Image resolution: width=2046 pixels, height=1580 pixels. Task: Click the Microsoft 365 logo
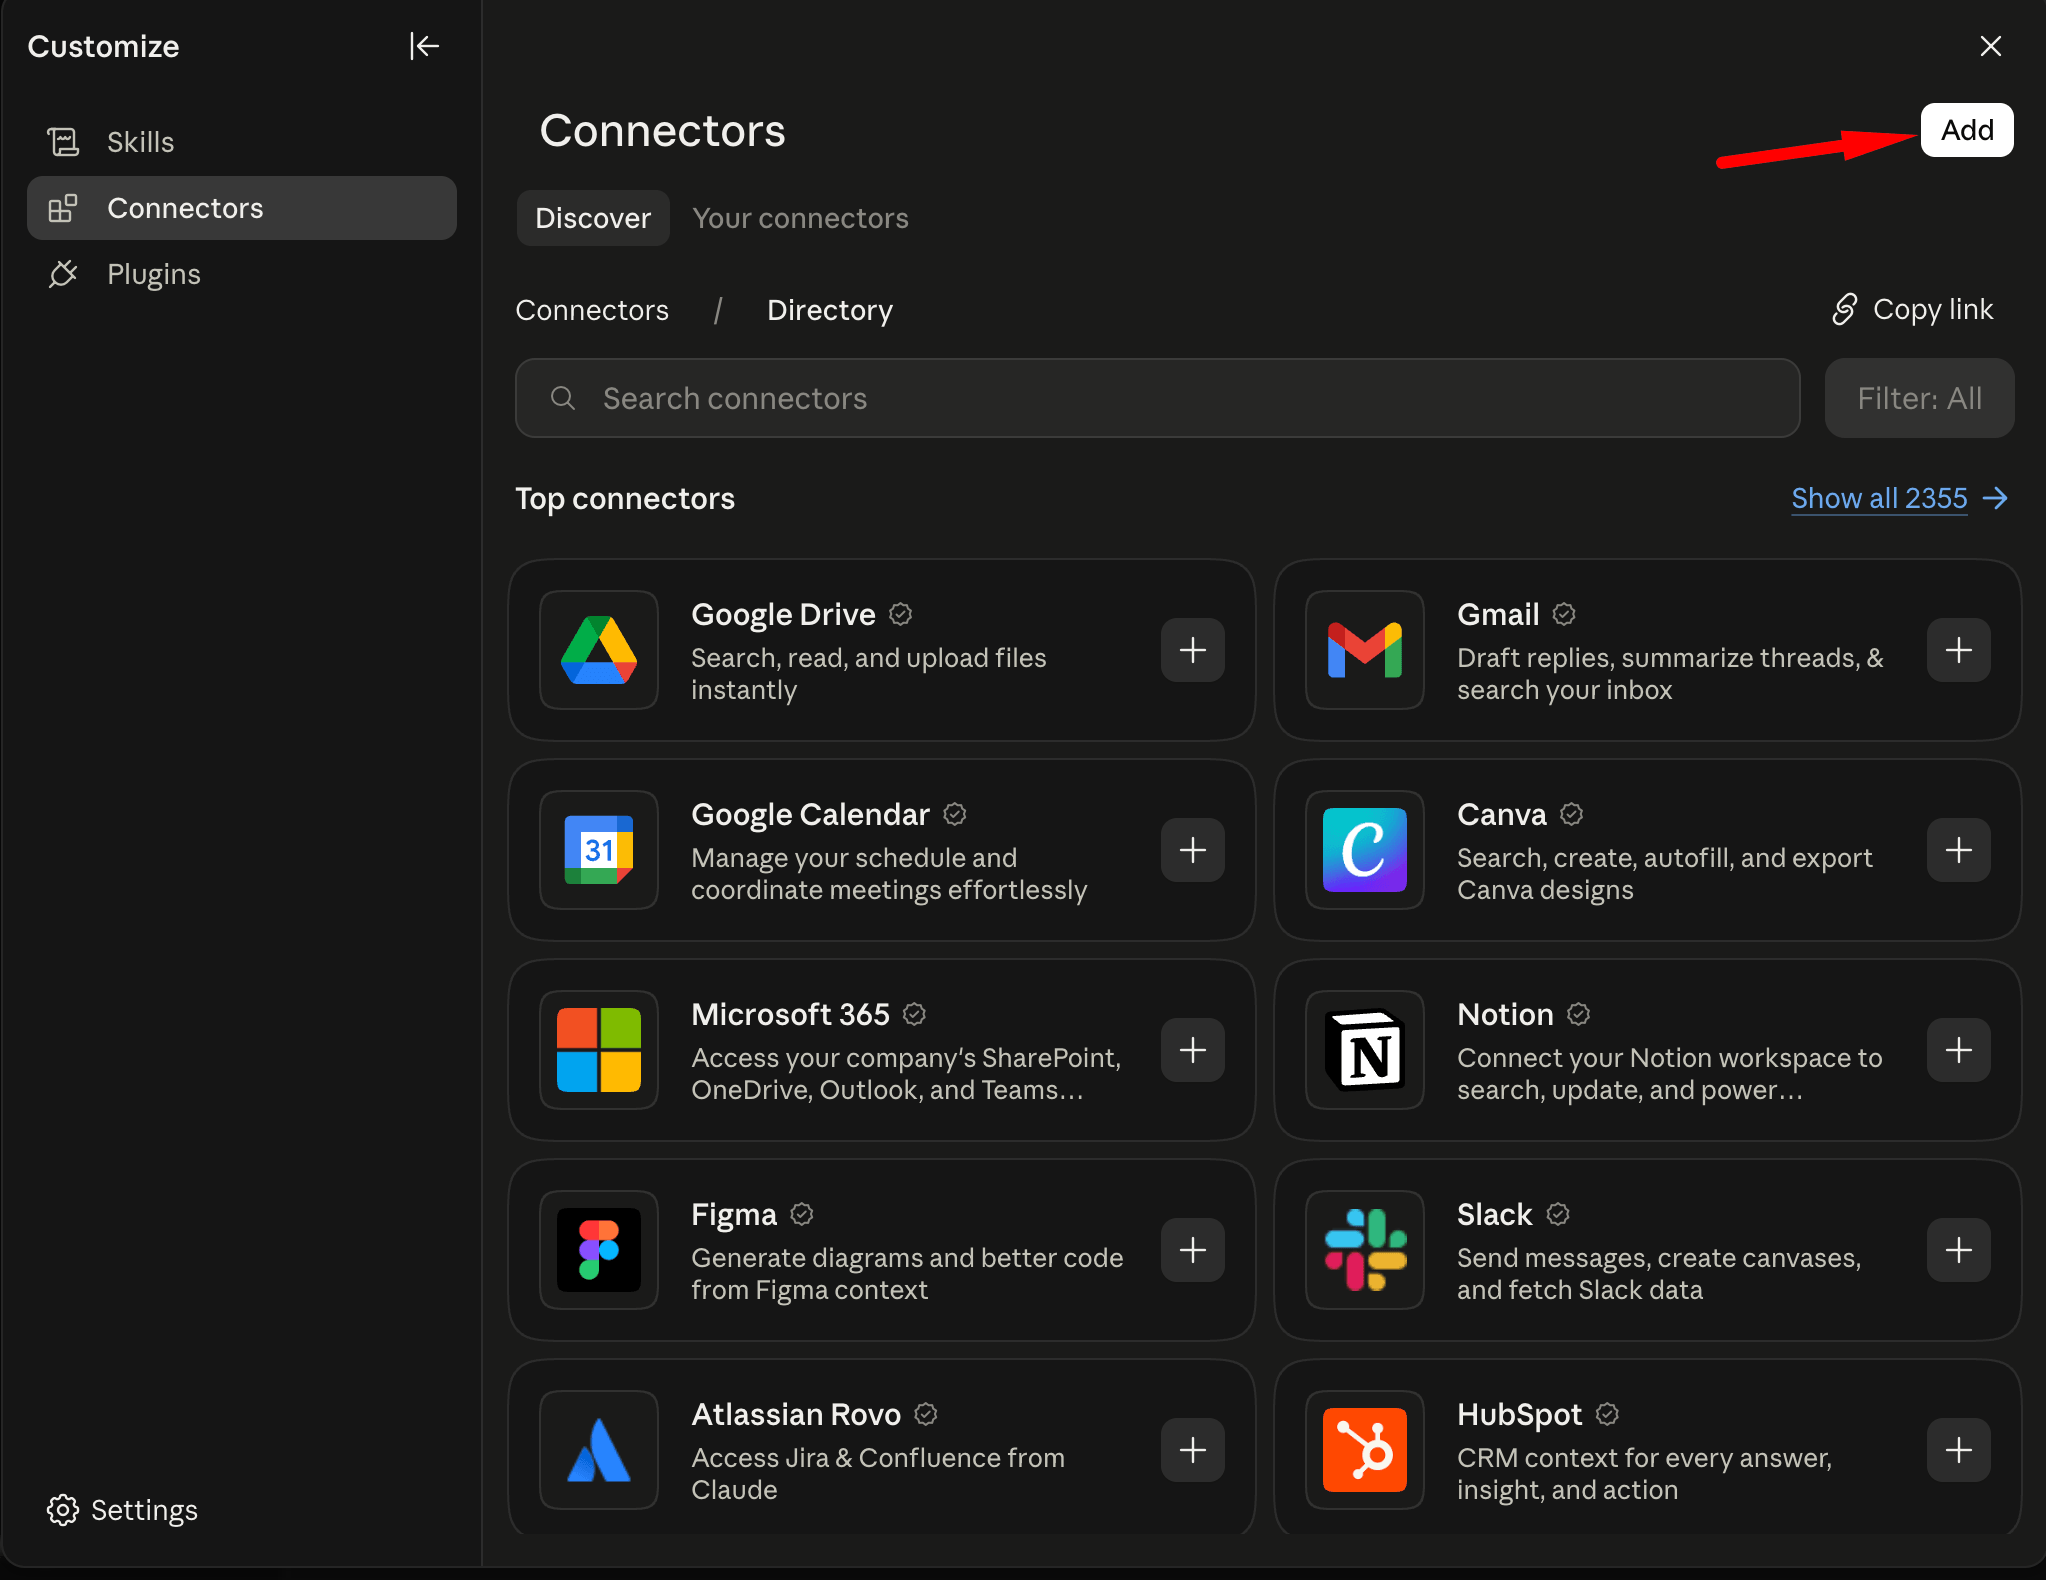point(599,1050)
